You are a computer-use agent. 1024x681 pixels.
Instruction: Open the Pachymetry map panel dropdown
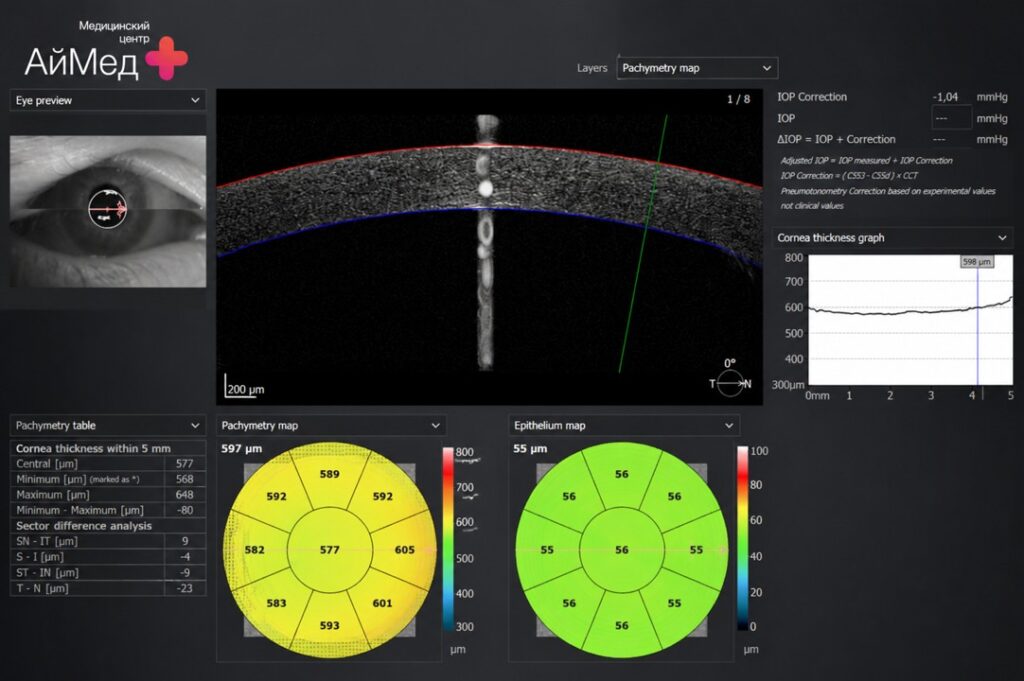331,426
